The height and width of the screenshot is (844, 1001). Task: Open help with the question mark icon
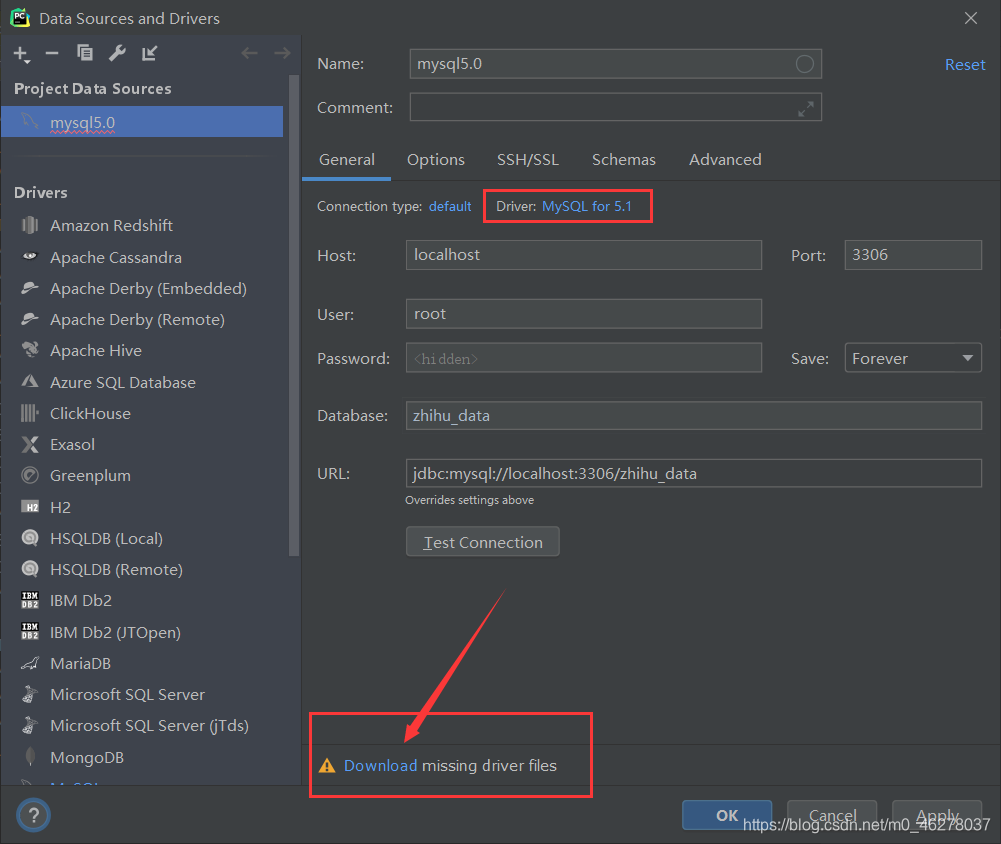point(33,815)
